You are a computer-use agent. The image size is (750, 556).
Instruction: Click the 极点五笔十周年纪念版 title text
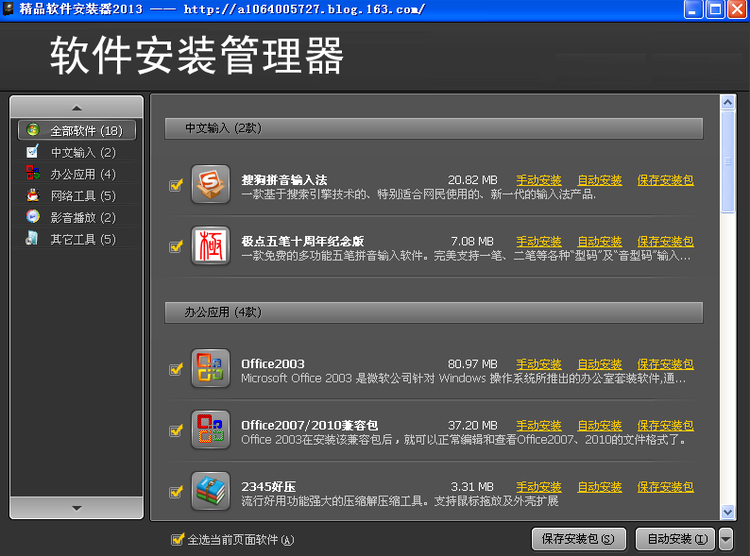click(x=303, y=241)
